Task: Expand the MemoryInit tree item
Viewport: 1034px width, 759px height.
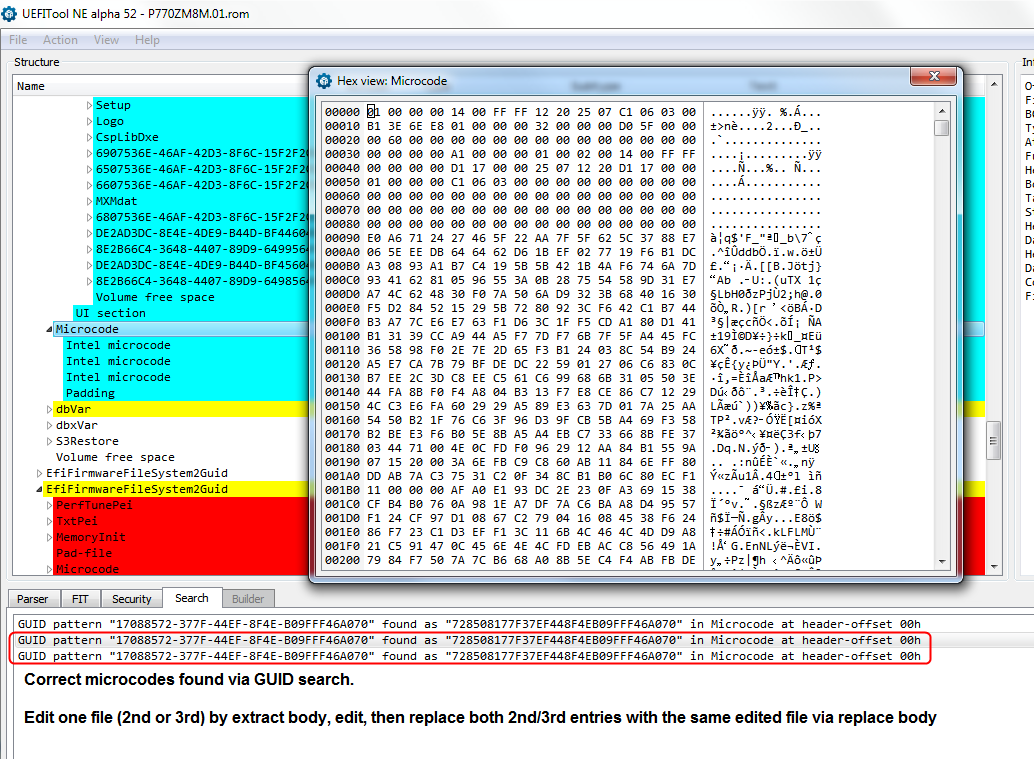Action: (49, 537)
